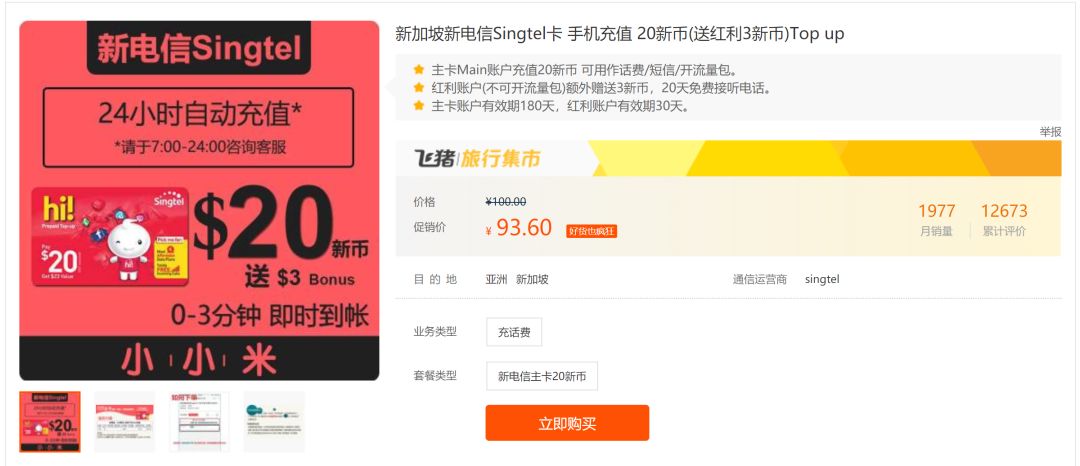The width and height of the screenshot is (1080, 466).
Task: Choose the 新电信主卡20新币 package option
Action: [x=541, y=376]
